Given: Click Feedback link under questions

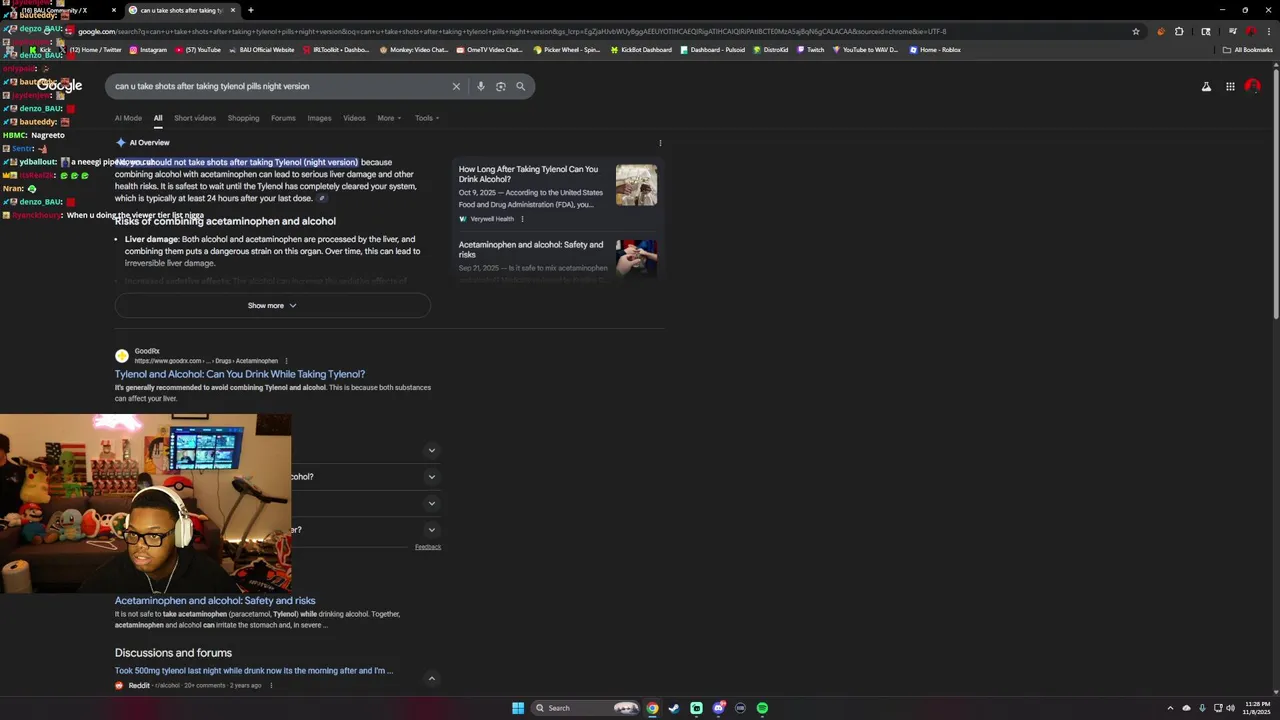Looking at the screenshot, I should 428,547.
